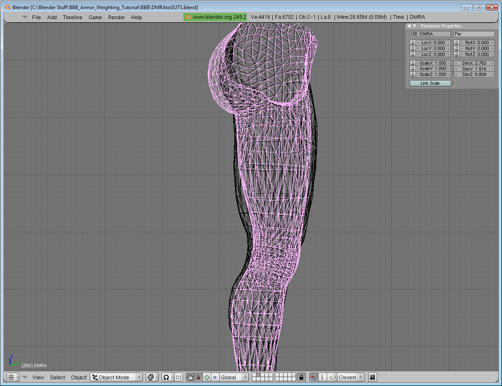
Task: Open the Closest snap mode dropdown
Action: [351, 377]
